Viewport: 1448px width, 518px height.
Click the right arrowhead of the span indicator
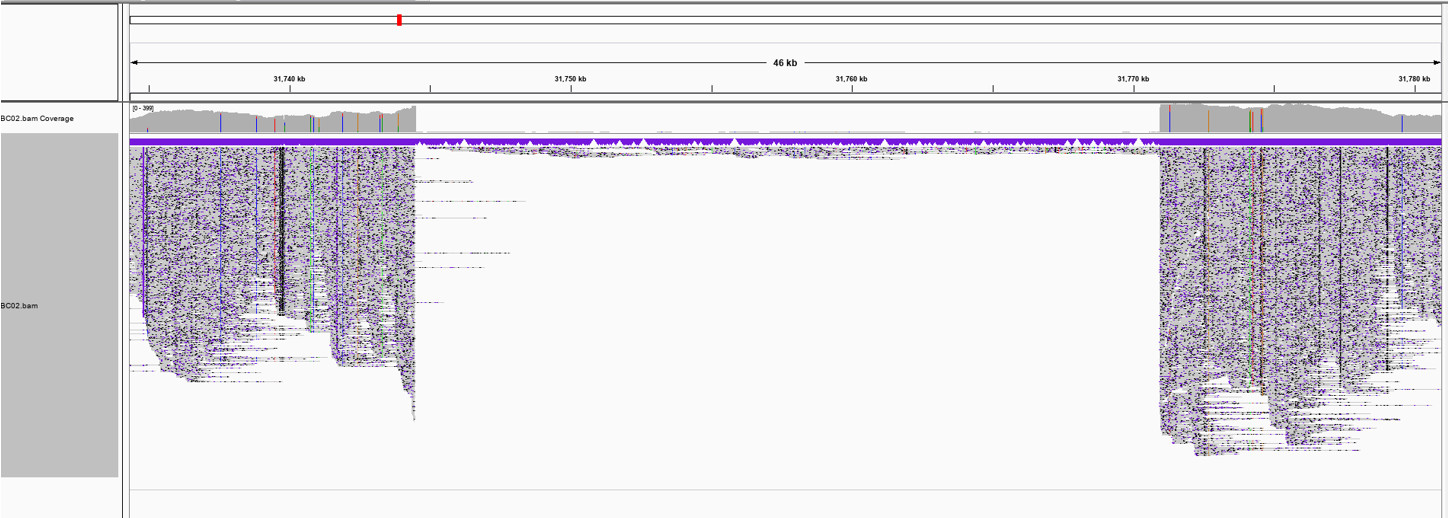(1438, 63)
